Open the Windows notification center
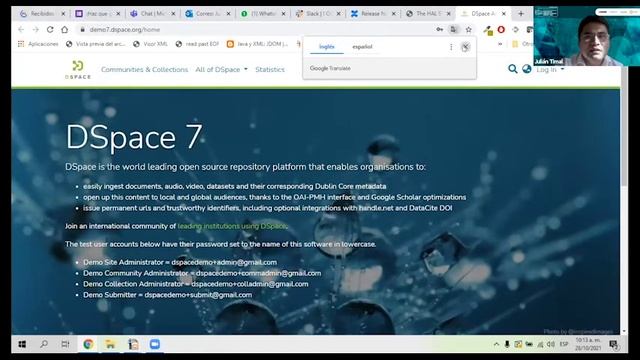The width and height of the screenshot is (640, 360). 613,345
